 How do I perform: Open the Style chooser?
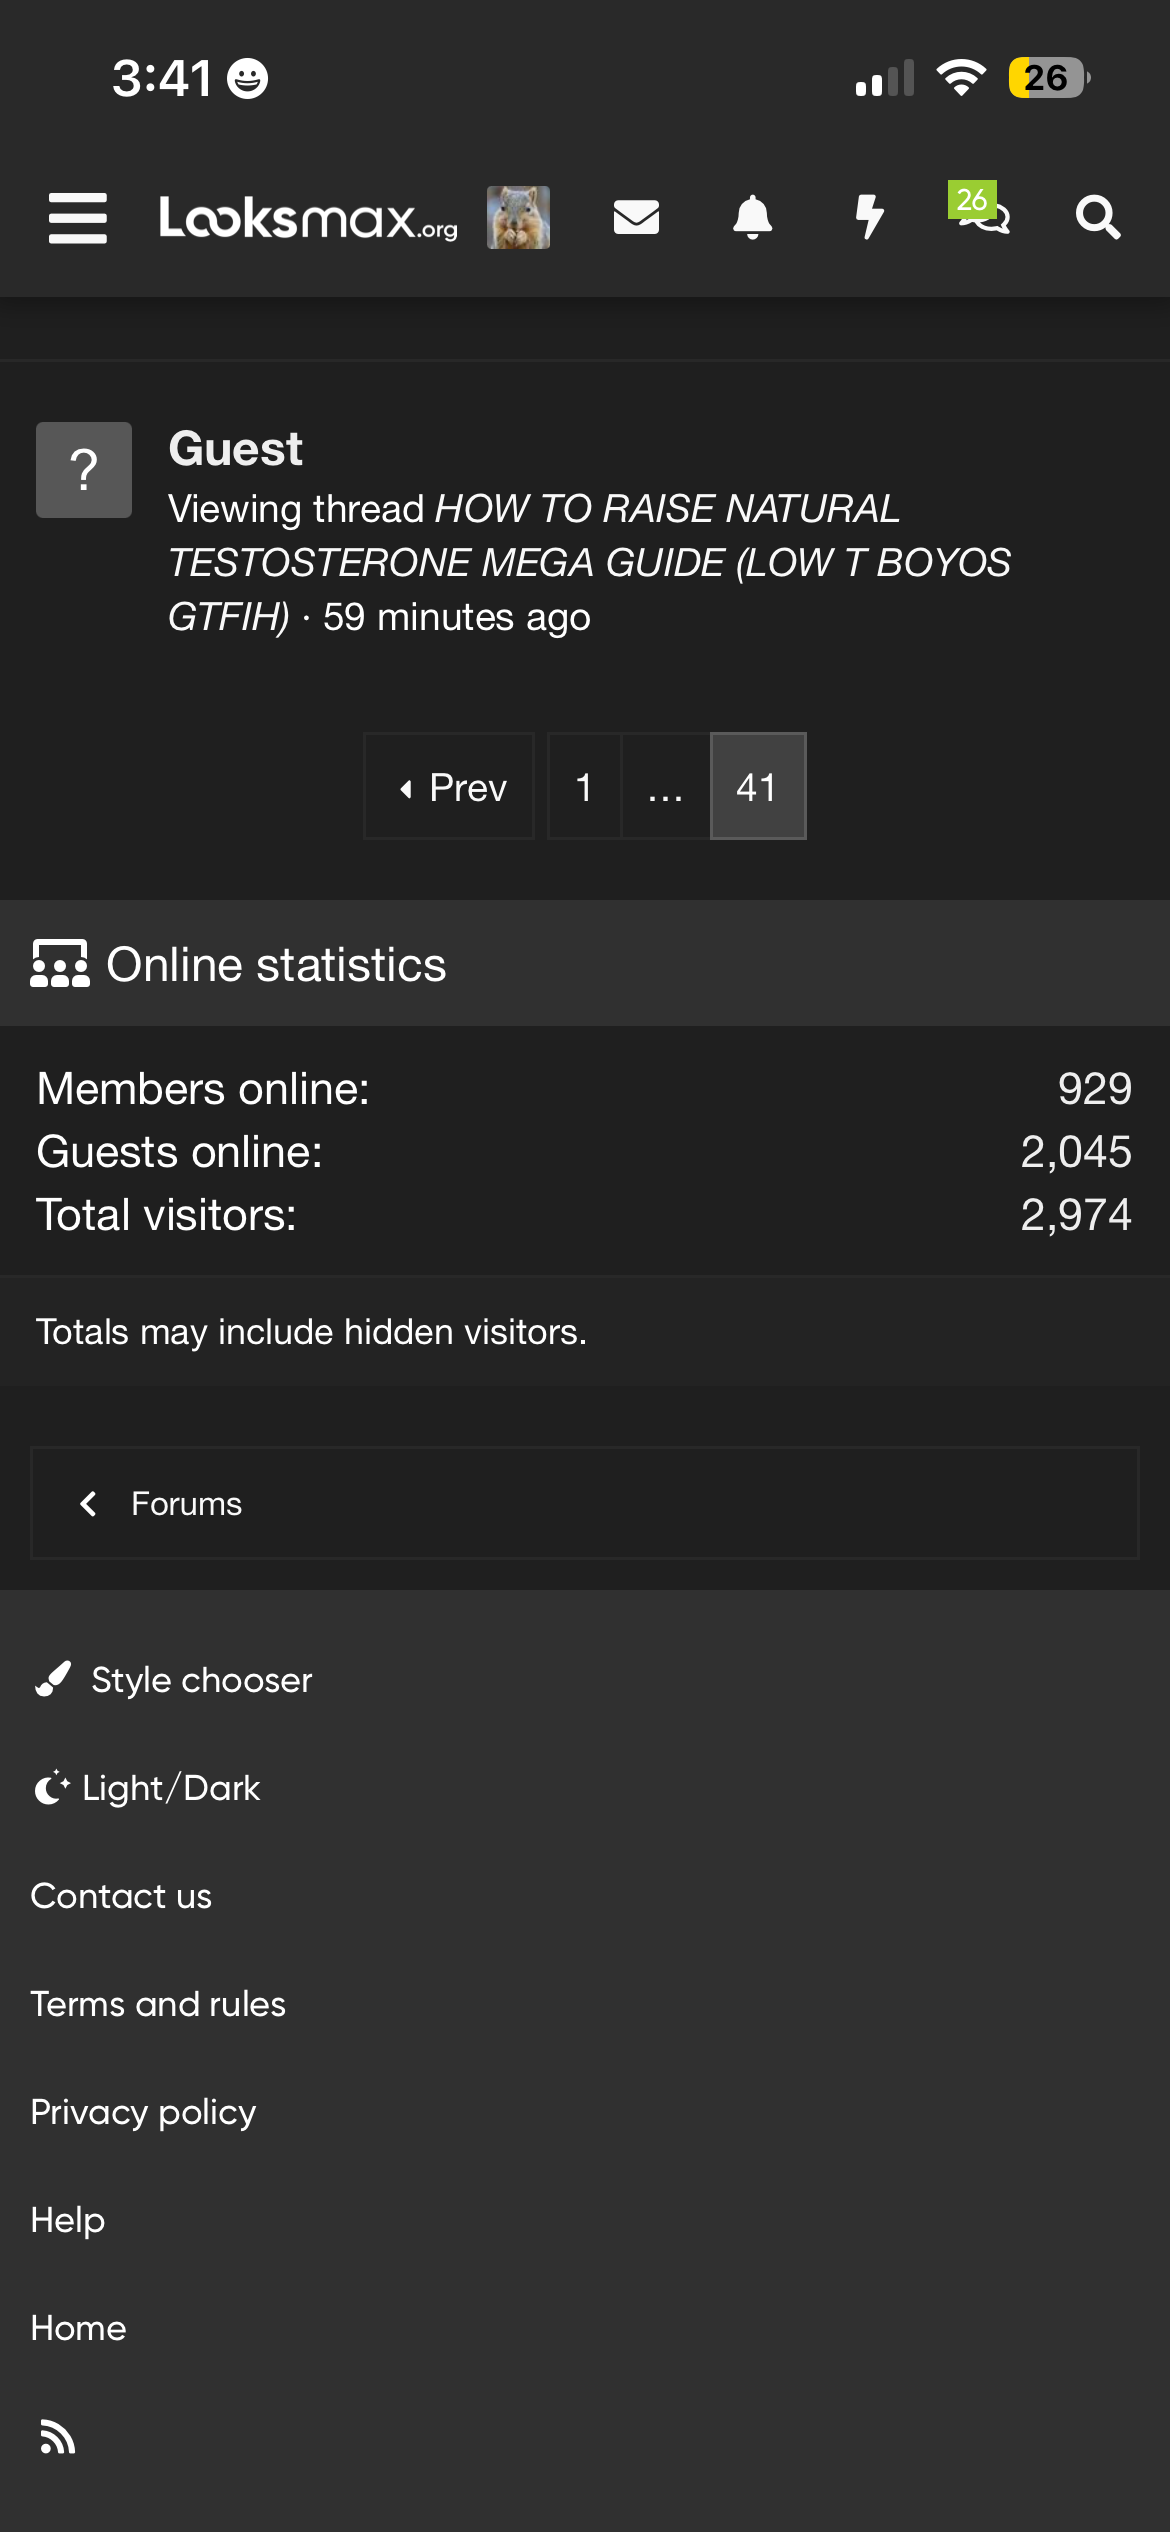click(172, 1680)
